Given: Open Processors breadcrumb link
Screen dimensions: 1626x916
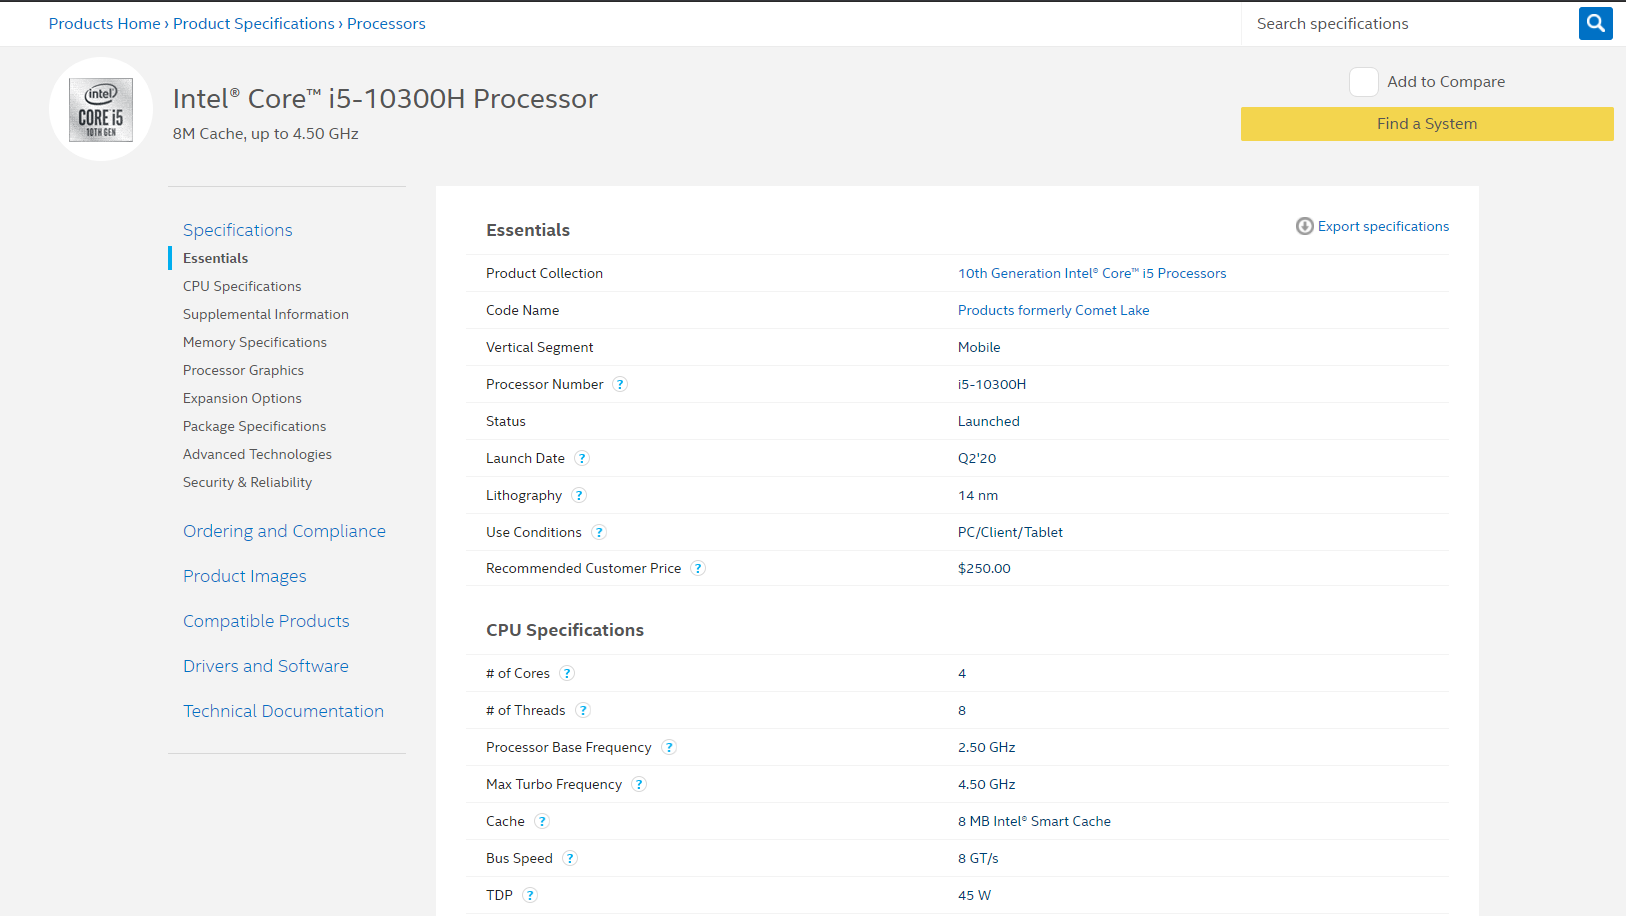Looking at the screenshot, I should (x=386, y=23).
